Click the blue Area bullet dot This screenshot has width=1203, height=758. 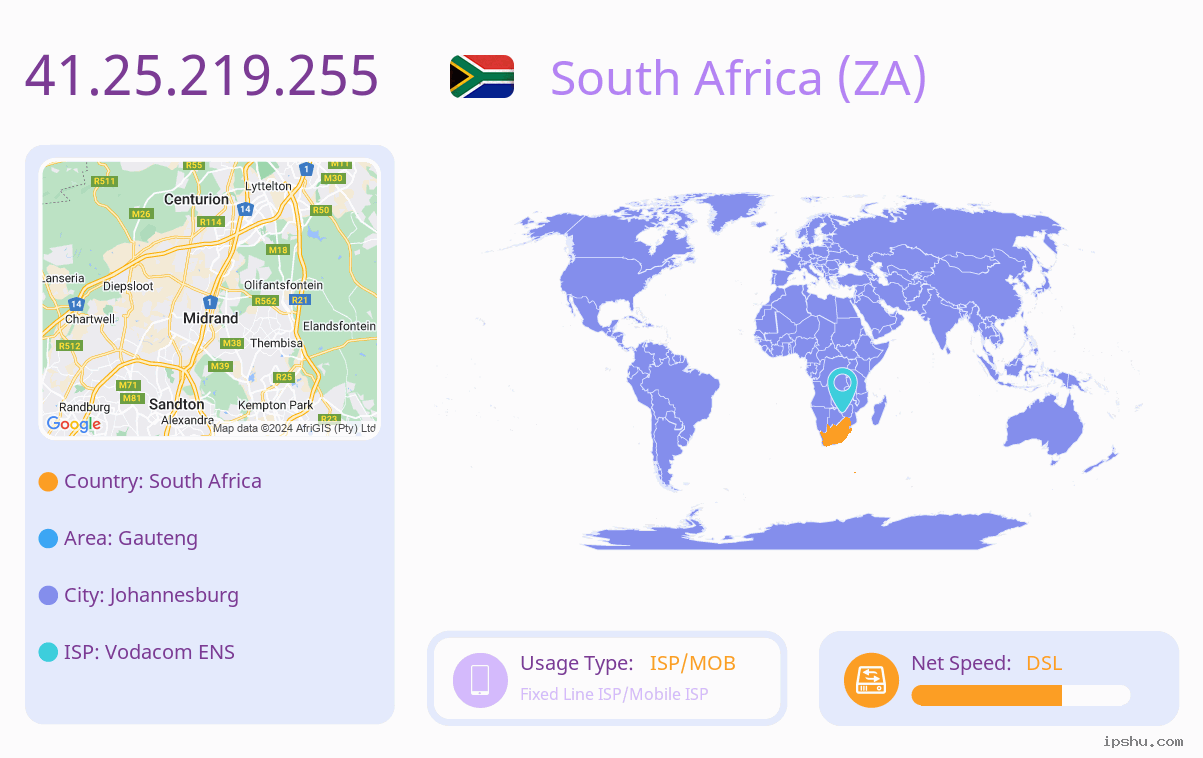[48, 539]
